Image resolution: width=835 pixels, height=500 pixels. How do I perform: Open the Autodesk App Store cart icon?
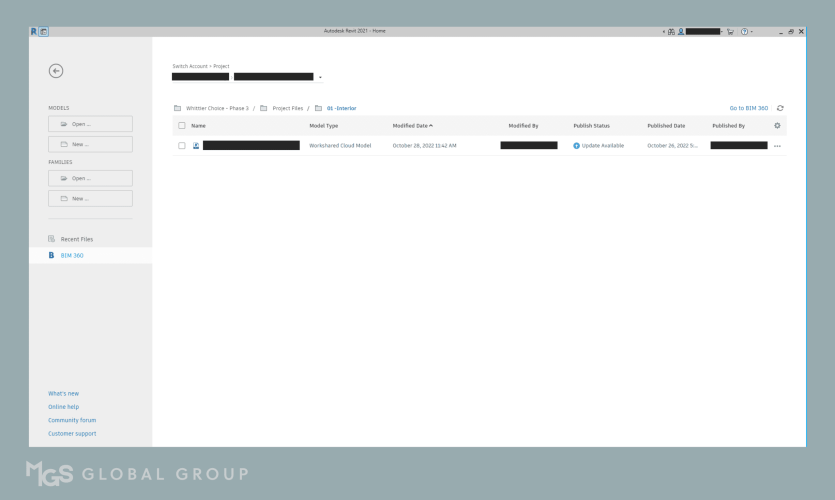coord(731,31)
